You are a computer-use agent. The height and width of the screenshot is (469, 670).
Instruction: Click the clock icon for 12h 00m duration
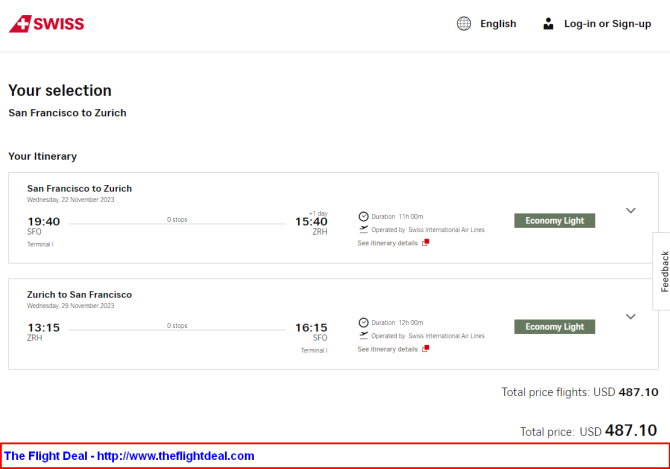pos(363,322)
